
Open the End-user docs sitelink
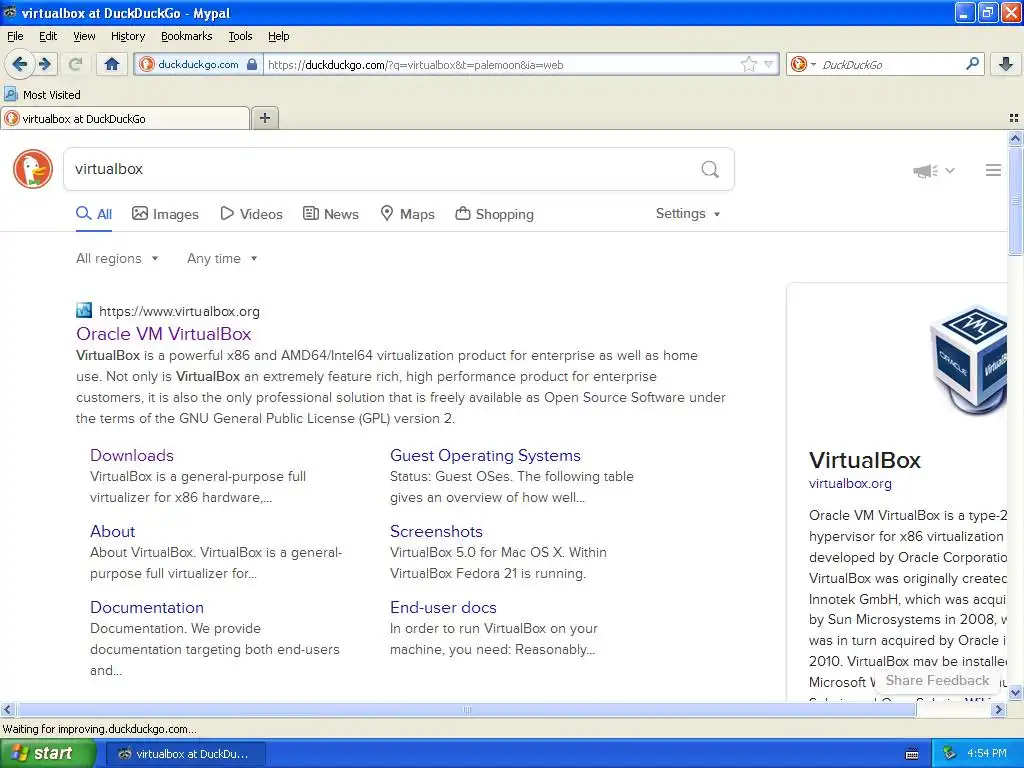click(443, 607)
